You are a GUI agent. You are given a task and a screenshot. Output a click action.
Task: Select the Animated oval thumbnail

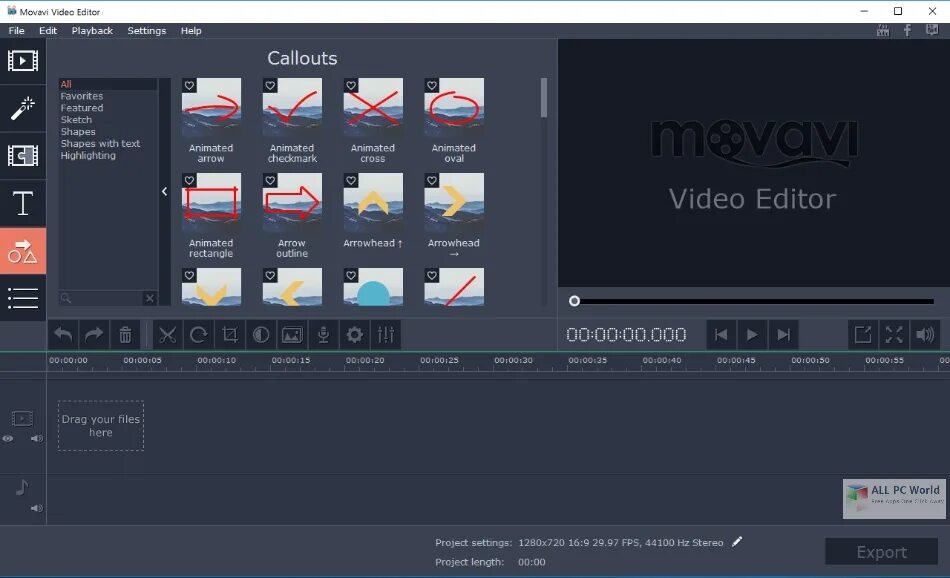point(454,108)
